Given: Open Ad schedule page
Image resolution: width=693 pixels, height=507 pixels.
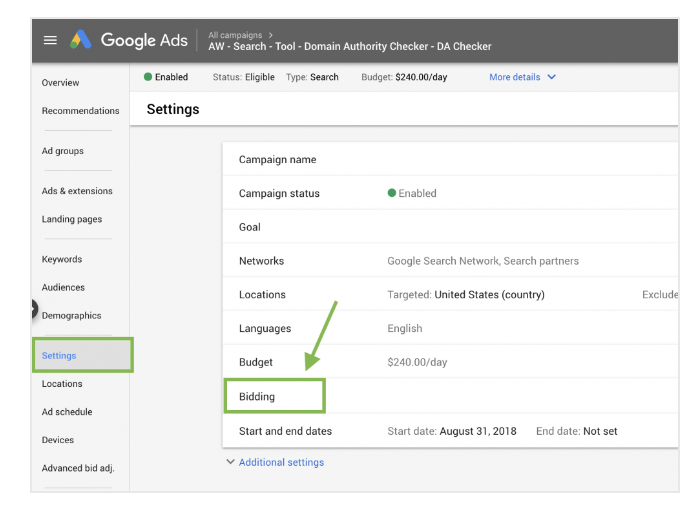Looking at the screenshot, I should pyautogui.click(x=67, y=412).
